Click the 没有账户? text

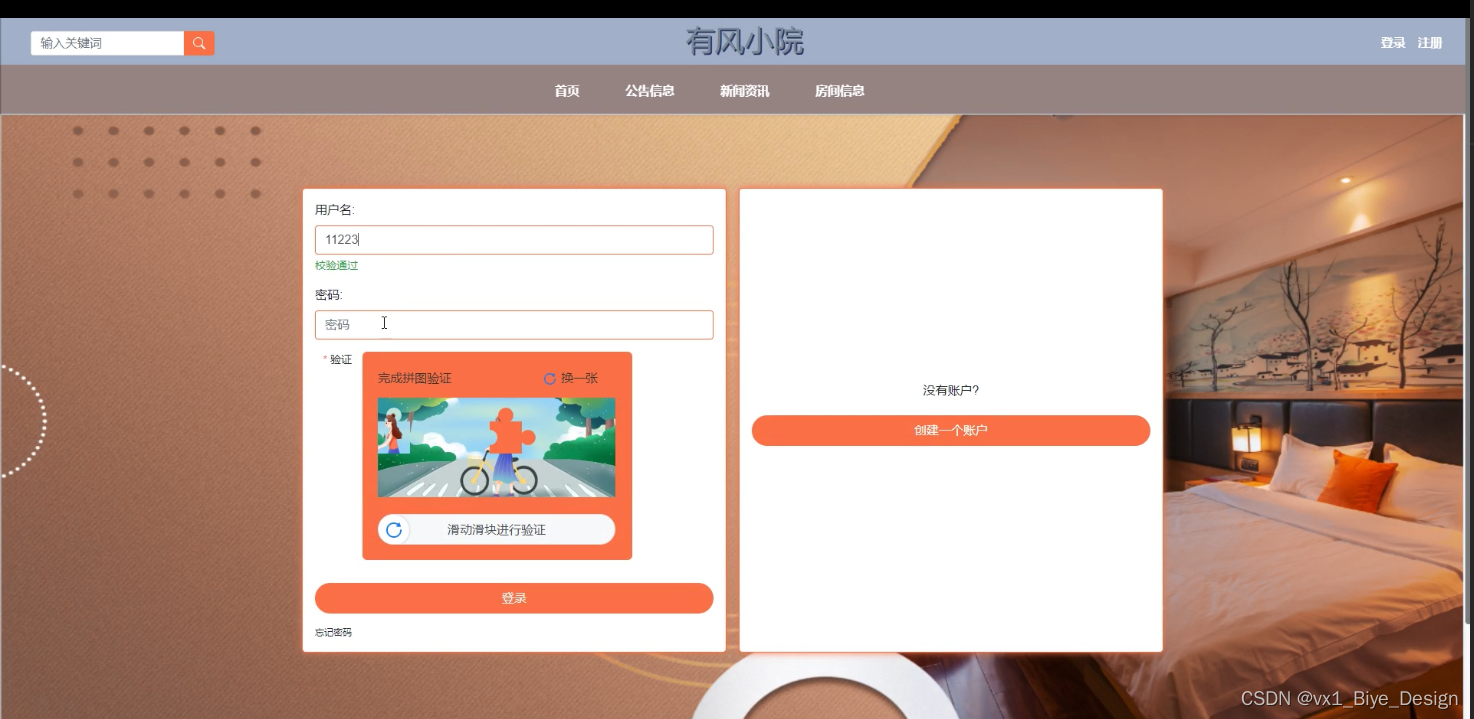(x=951, y=391)
